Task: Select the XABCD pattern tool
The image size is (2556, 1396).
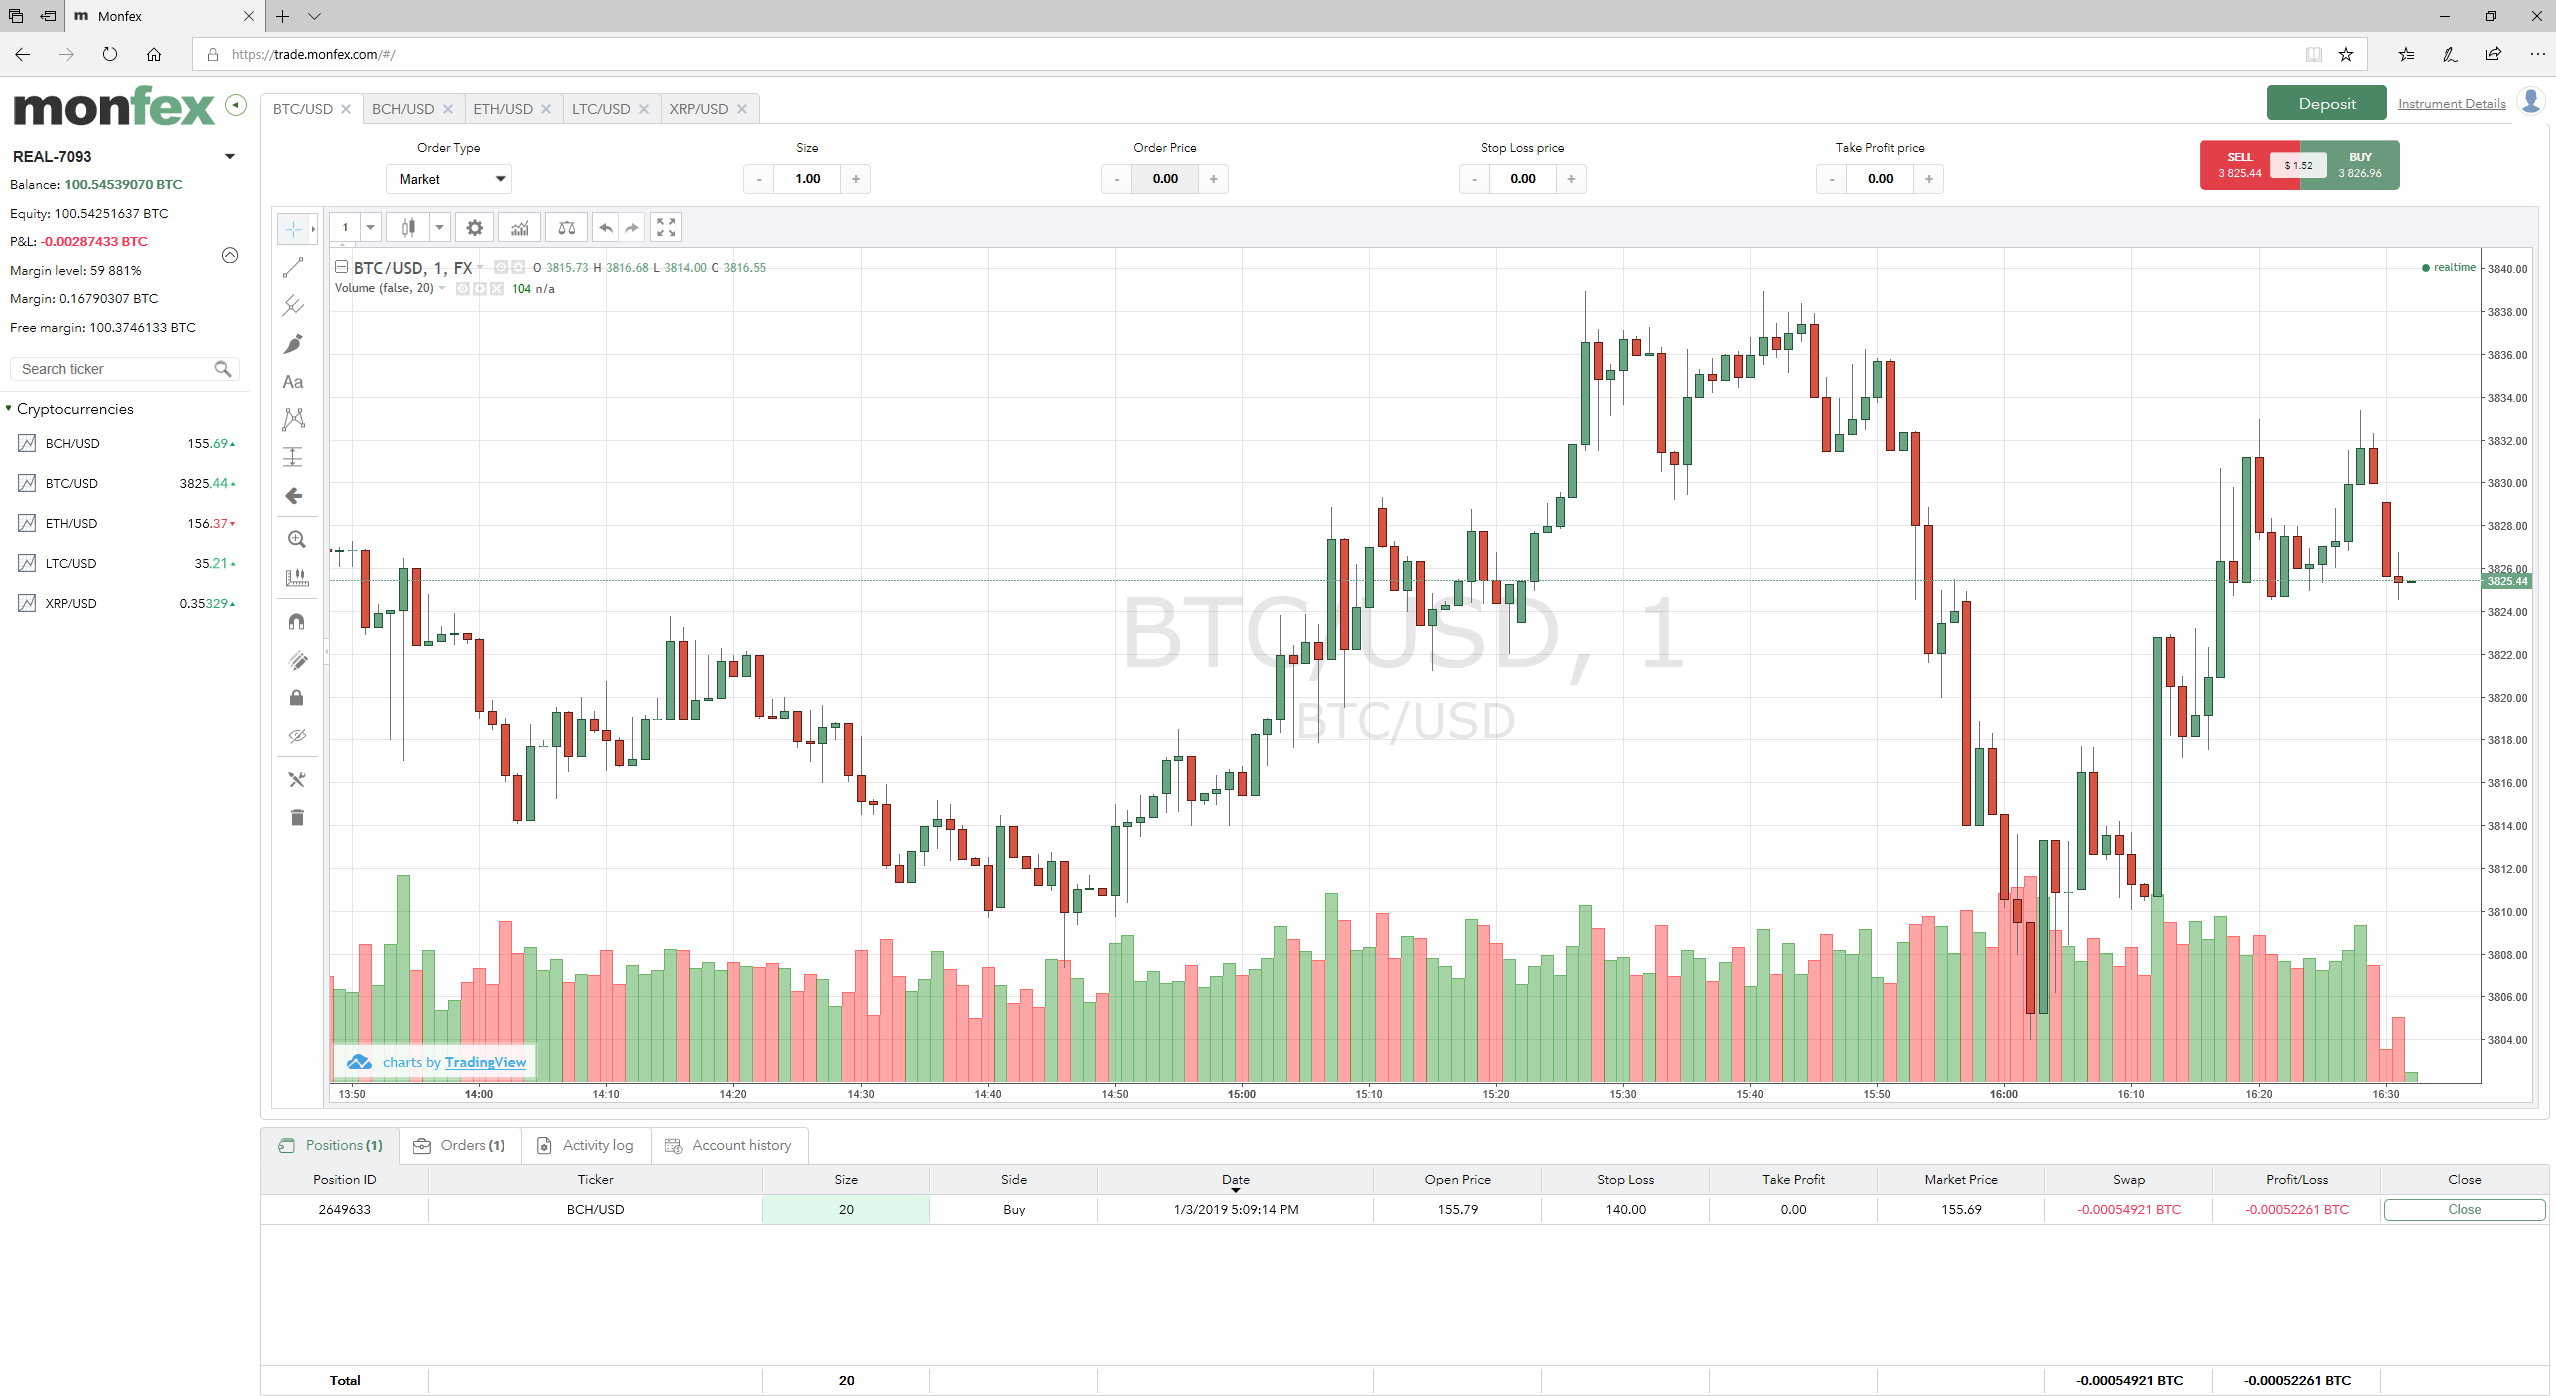Action: point(293,419)
